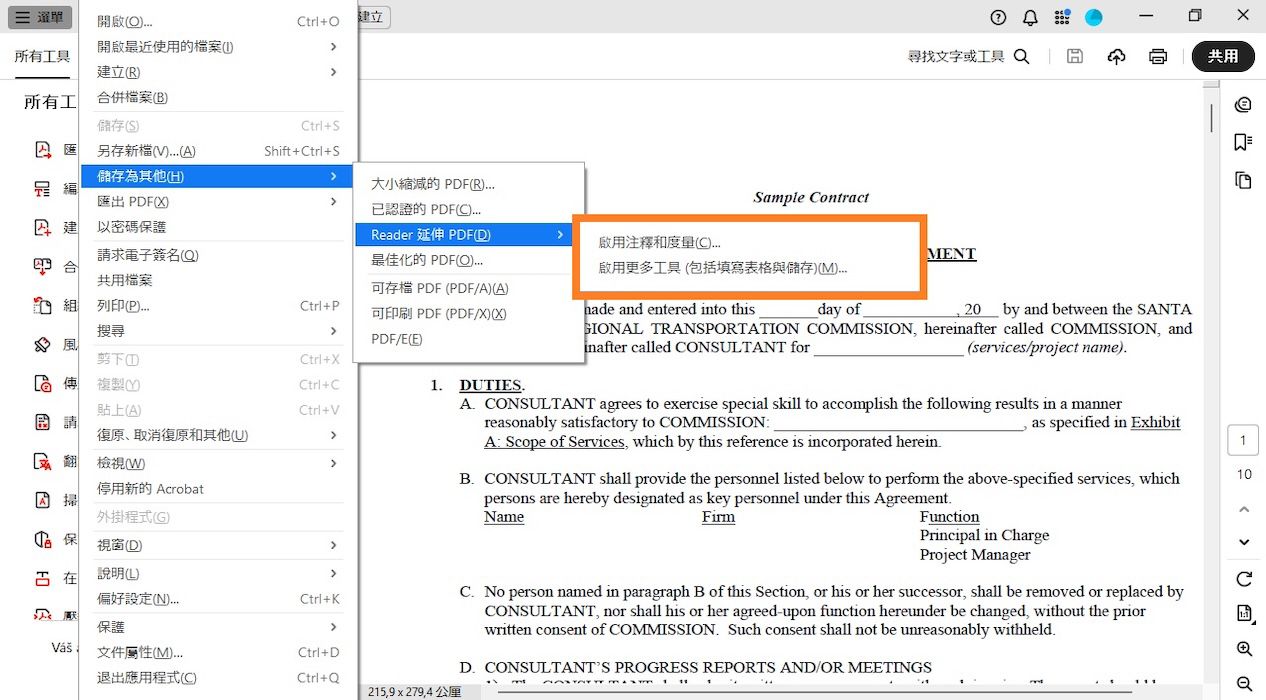Show the bookmarks panel

(1242, 142)
